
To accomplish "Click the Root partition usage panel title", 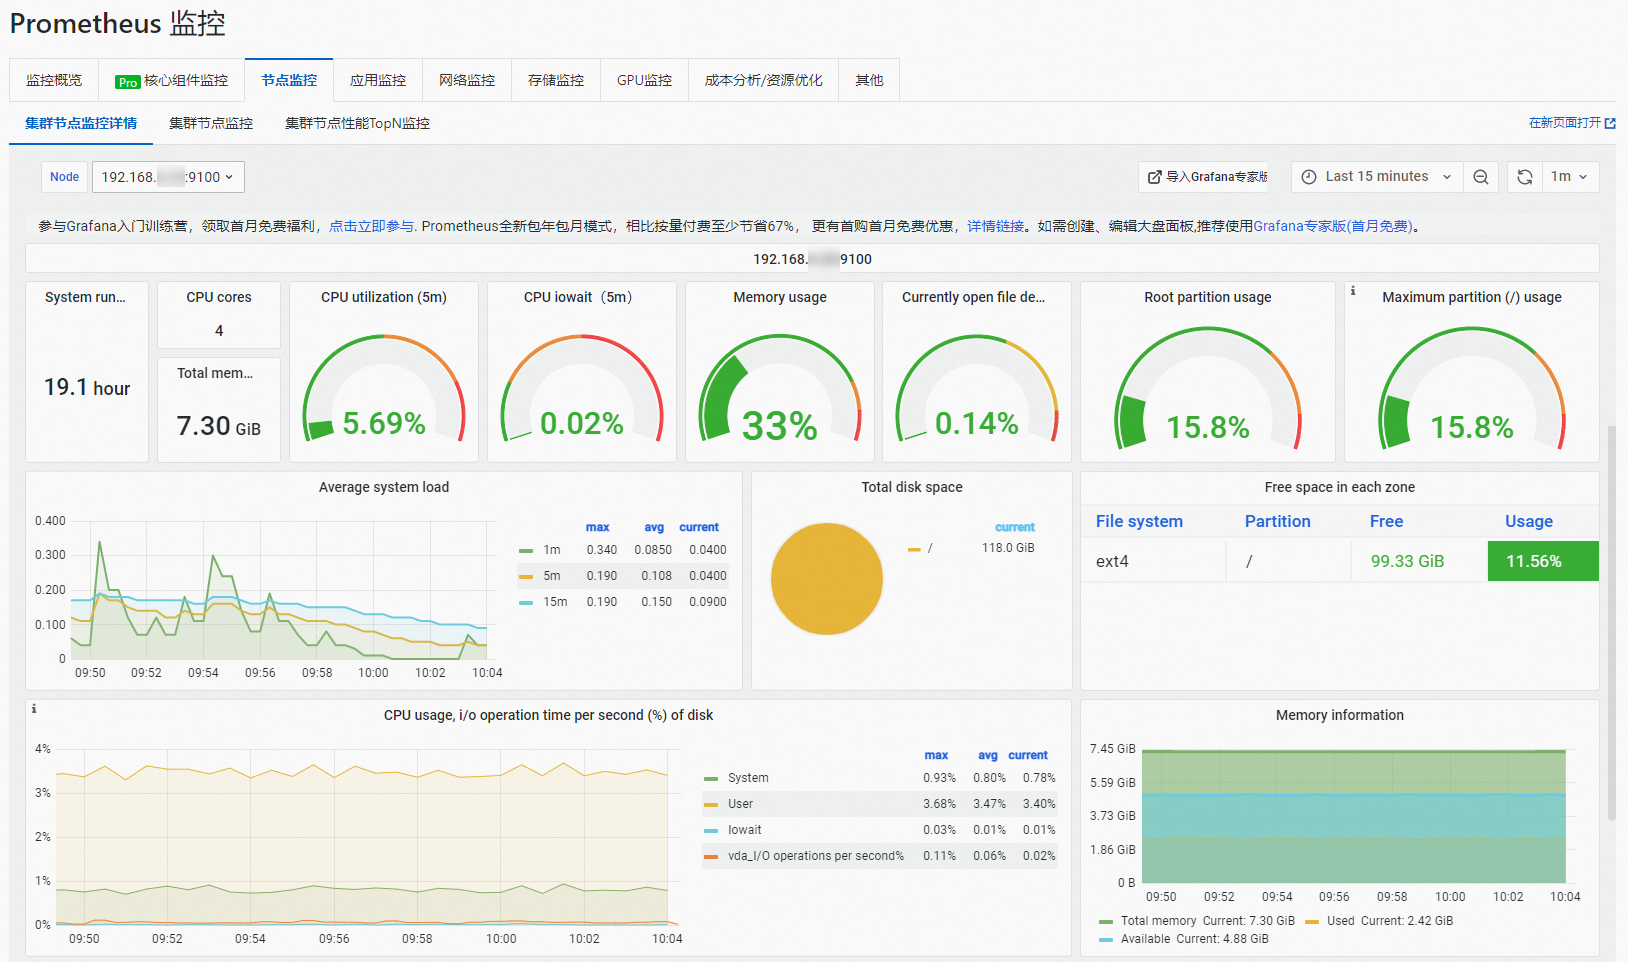I will point(1208,297).
